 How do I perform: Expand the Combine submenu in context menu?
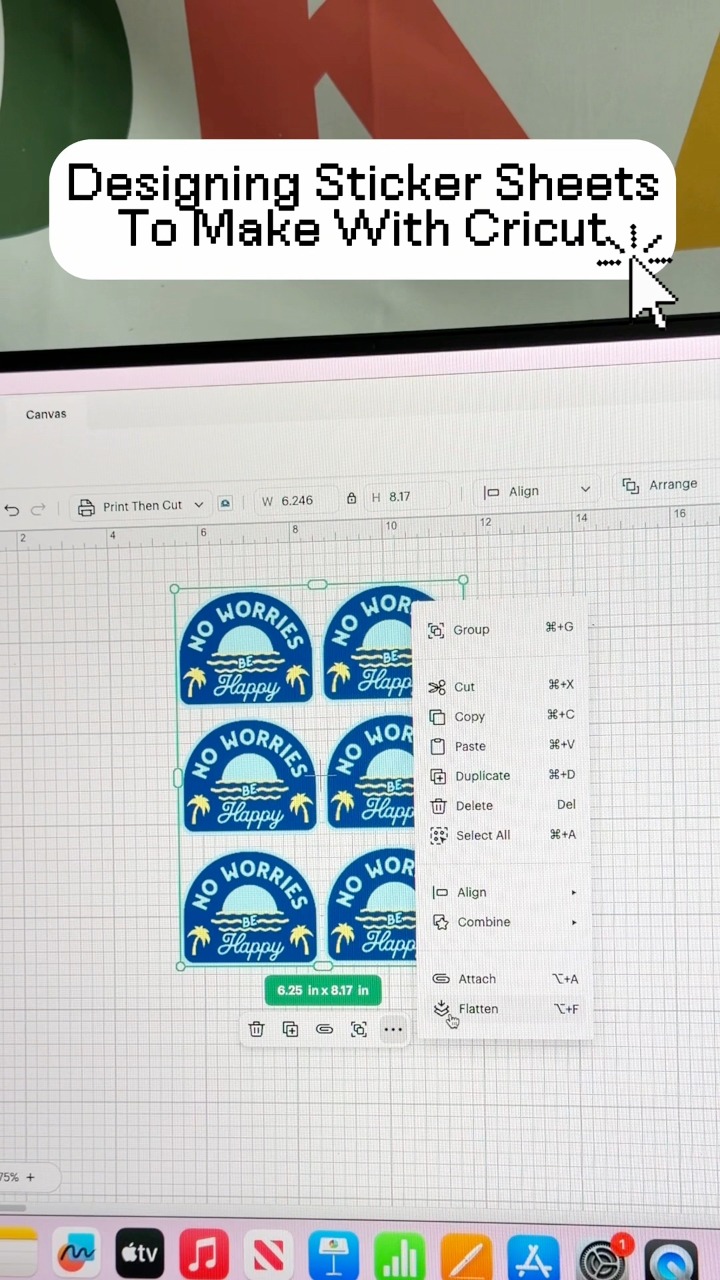click(504, 922)
